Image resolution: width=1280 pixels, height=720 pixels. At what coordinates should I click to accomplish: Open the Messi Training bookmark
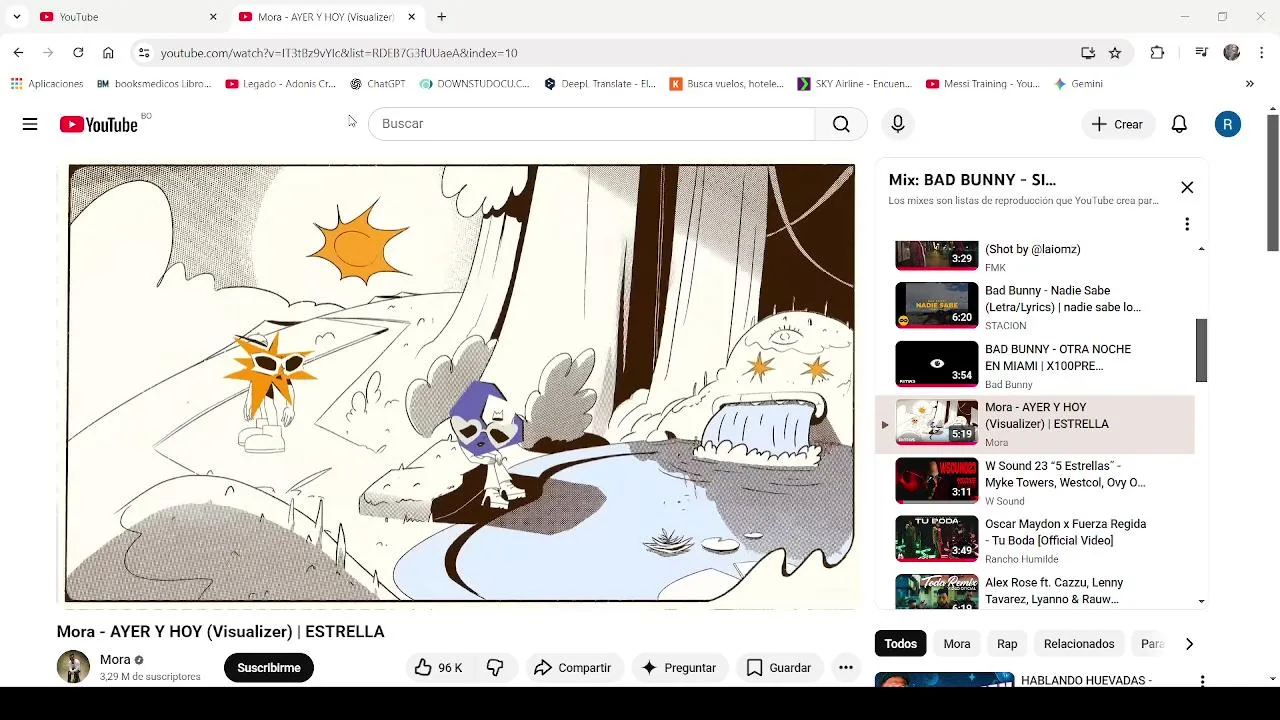[x=983, y=84]
